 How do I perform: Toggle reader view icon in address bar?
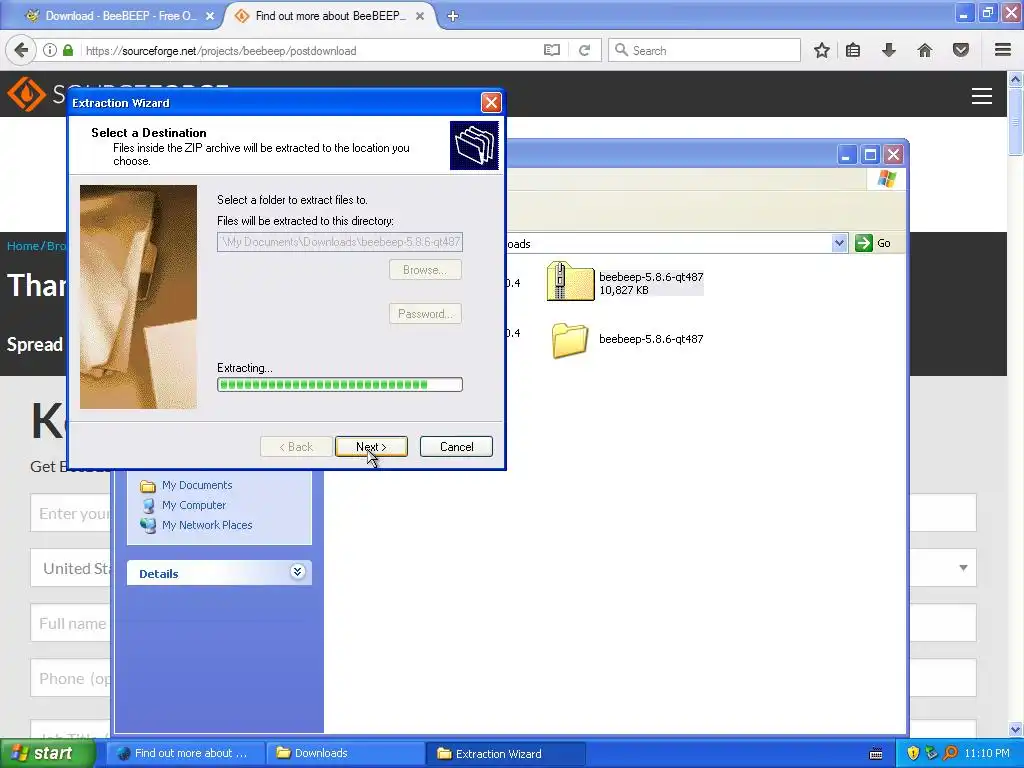click(552, 50)
